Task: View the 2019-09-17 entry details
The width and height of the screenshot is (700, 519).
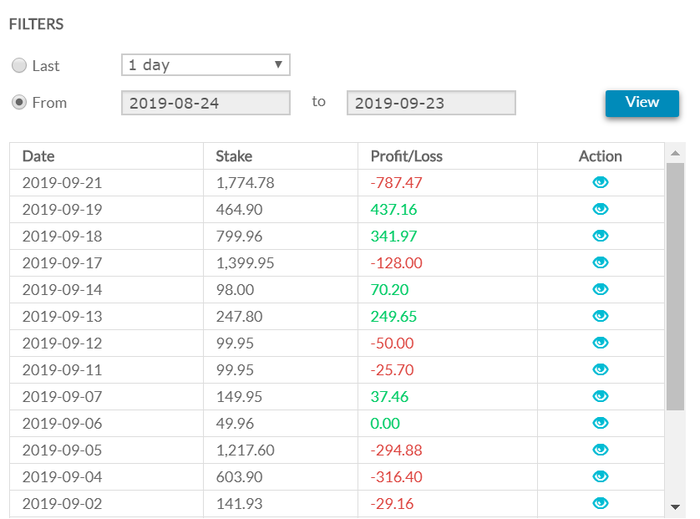Action: 600,262
